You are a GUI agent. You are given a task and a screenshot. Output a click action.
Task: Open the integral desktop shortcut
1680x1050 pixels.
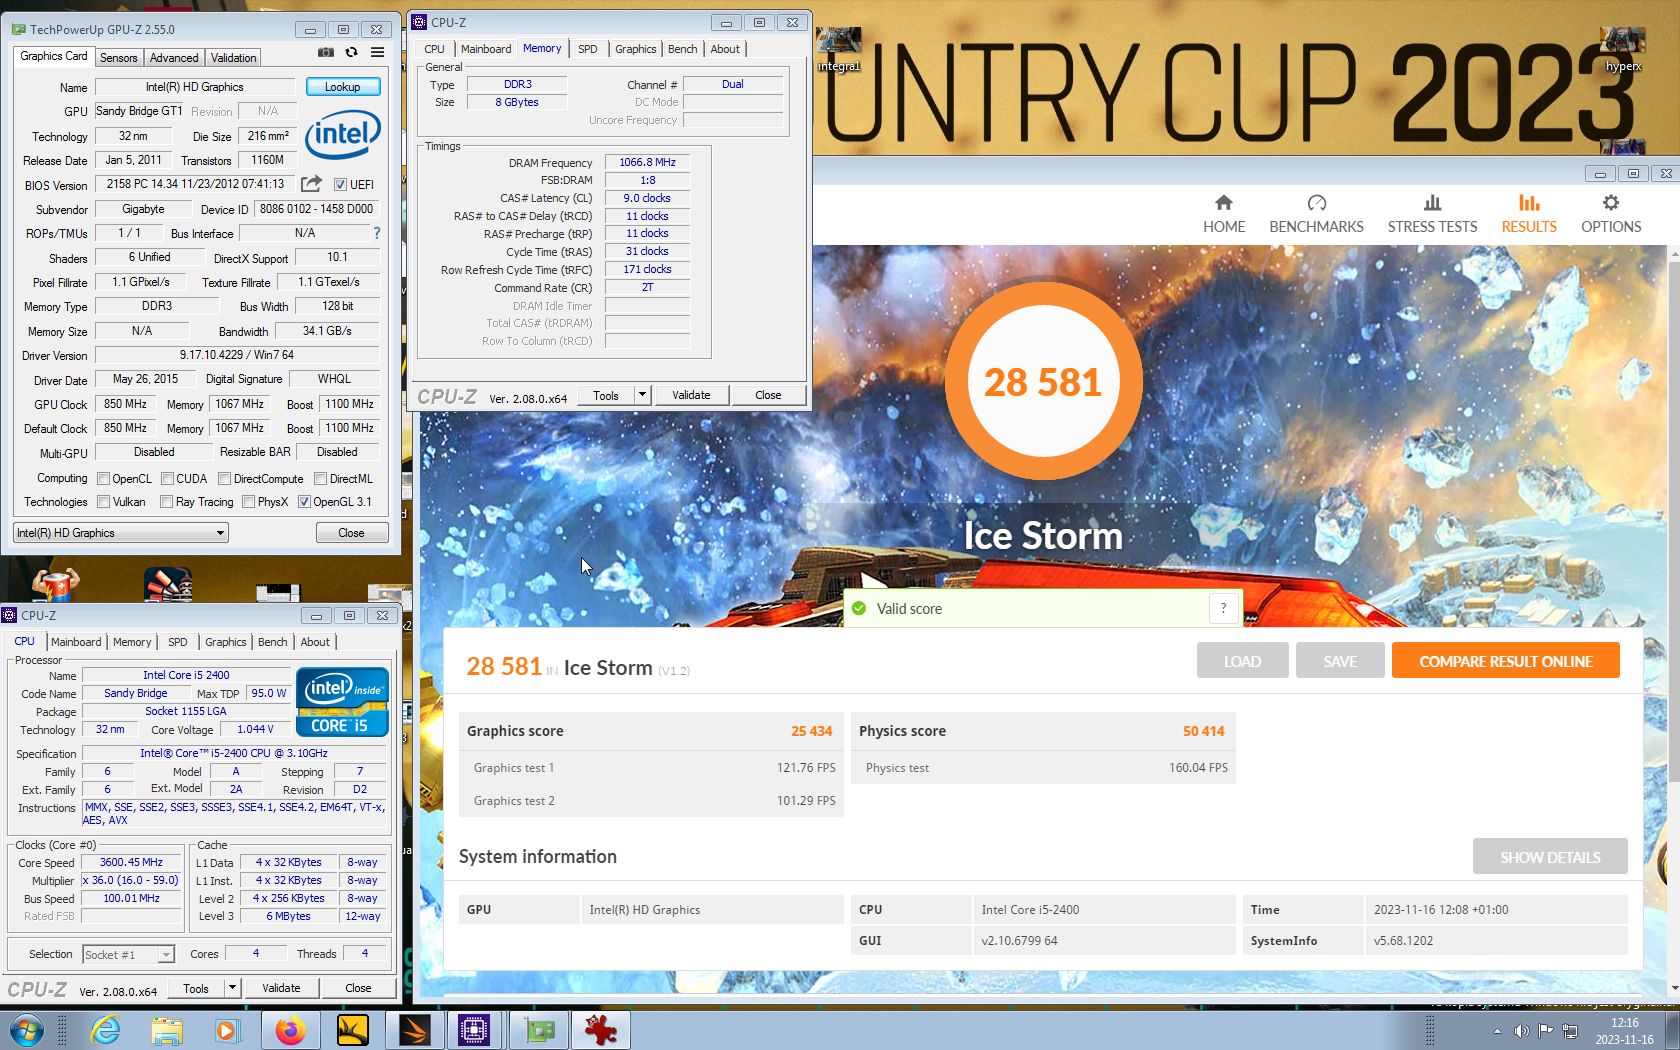click(839, 50)
